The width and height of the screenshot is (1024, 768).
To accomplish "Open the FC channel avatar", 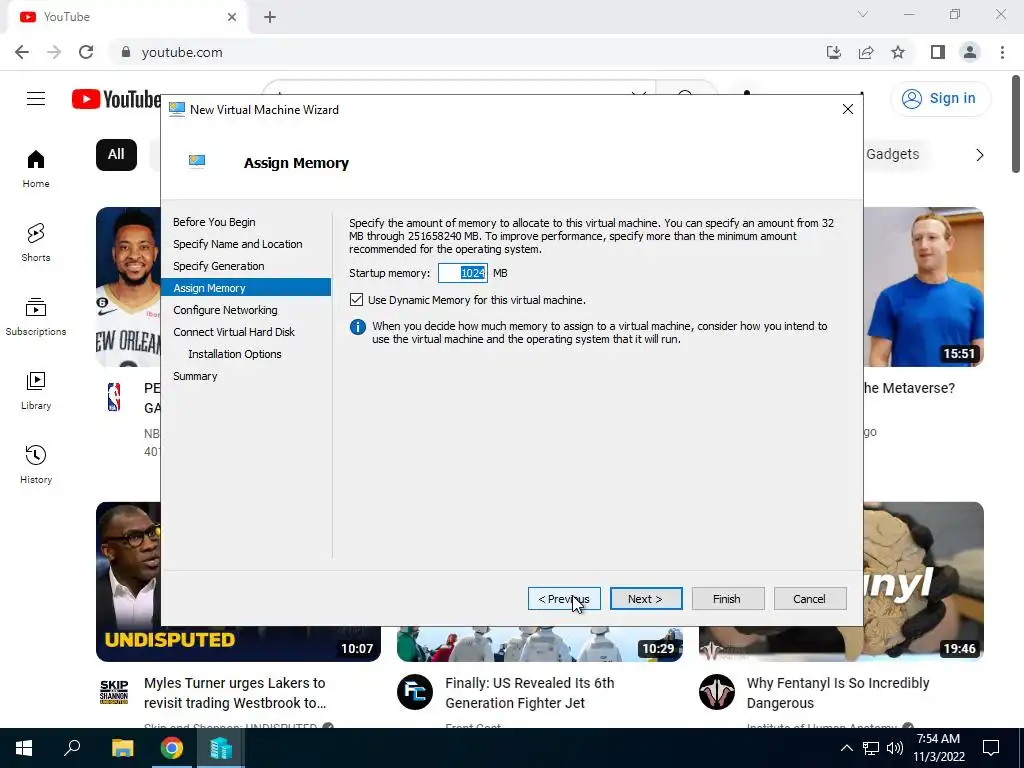I will coord(415,692).
